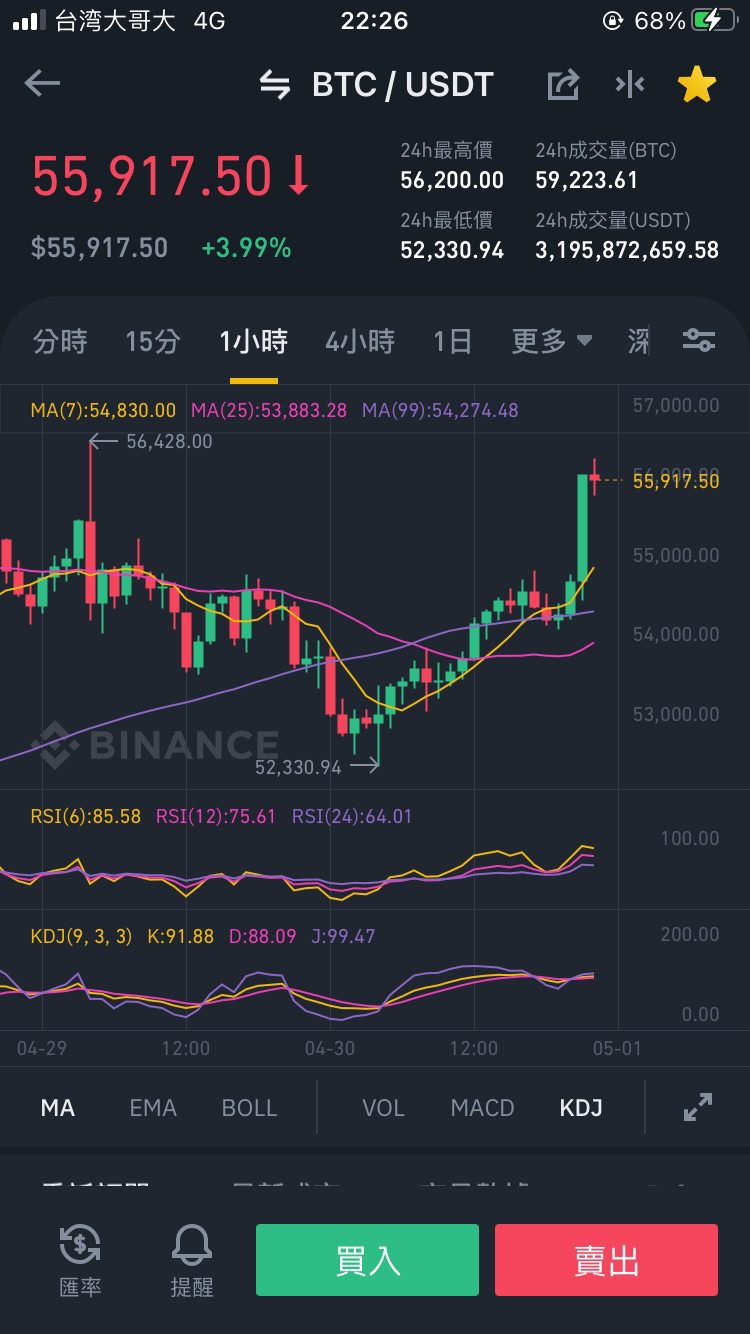This screenshot has height=1334, width=750.
Task: Open the 提醒 alert bell
Action: click(x=192, y=1261)
